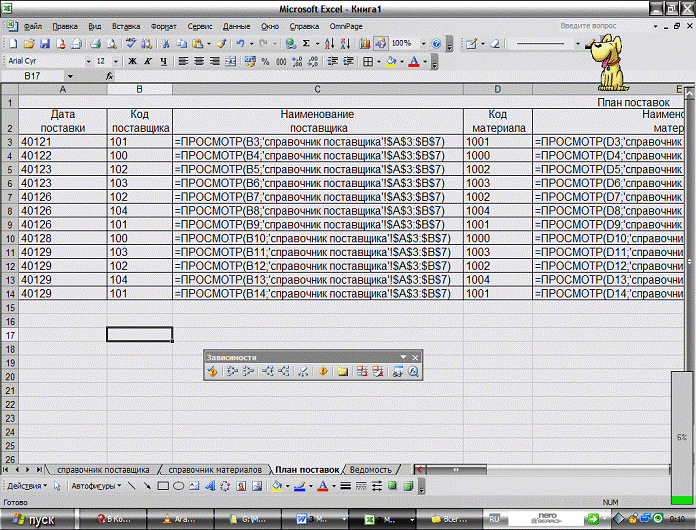Toggle italic formatting (К button)

click(x=146, y=62)
